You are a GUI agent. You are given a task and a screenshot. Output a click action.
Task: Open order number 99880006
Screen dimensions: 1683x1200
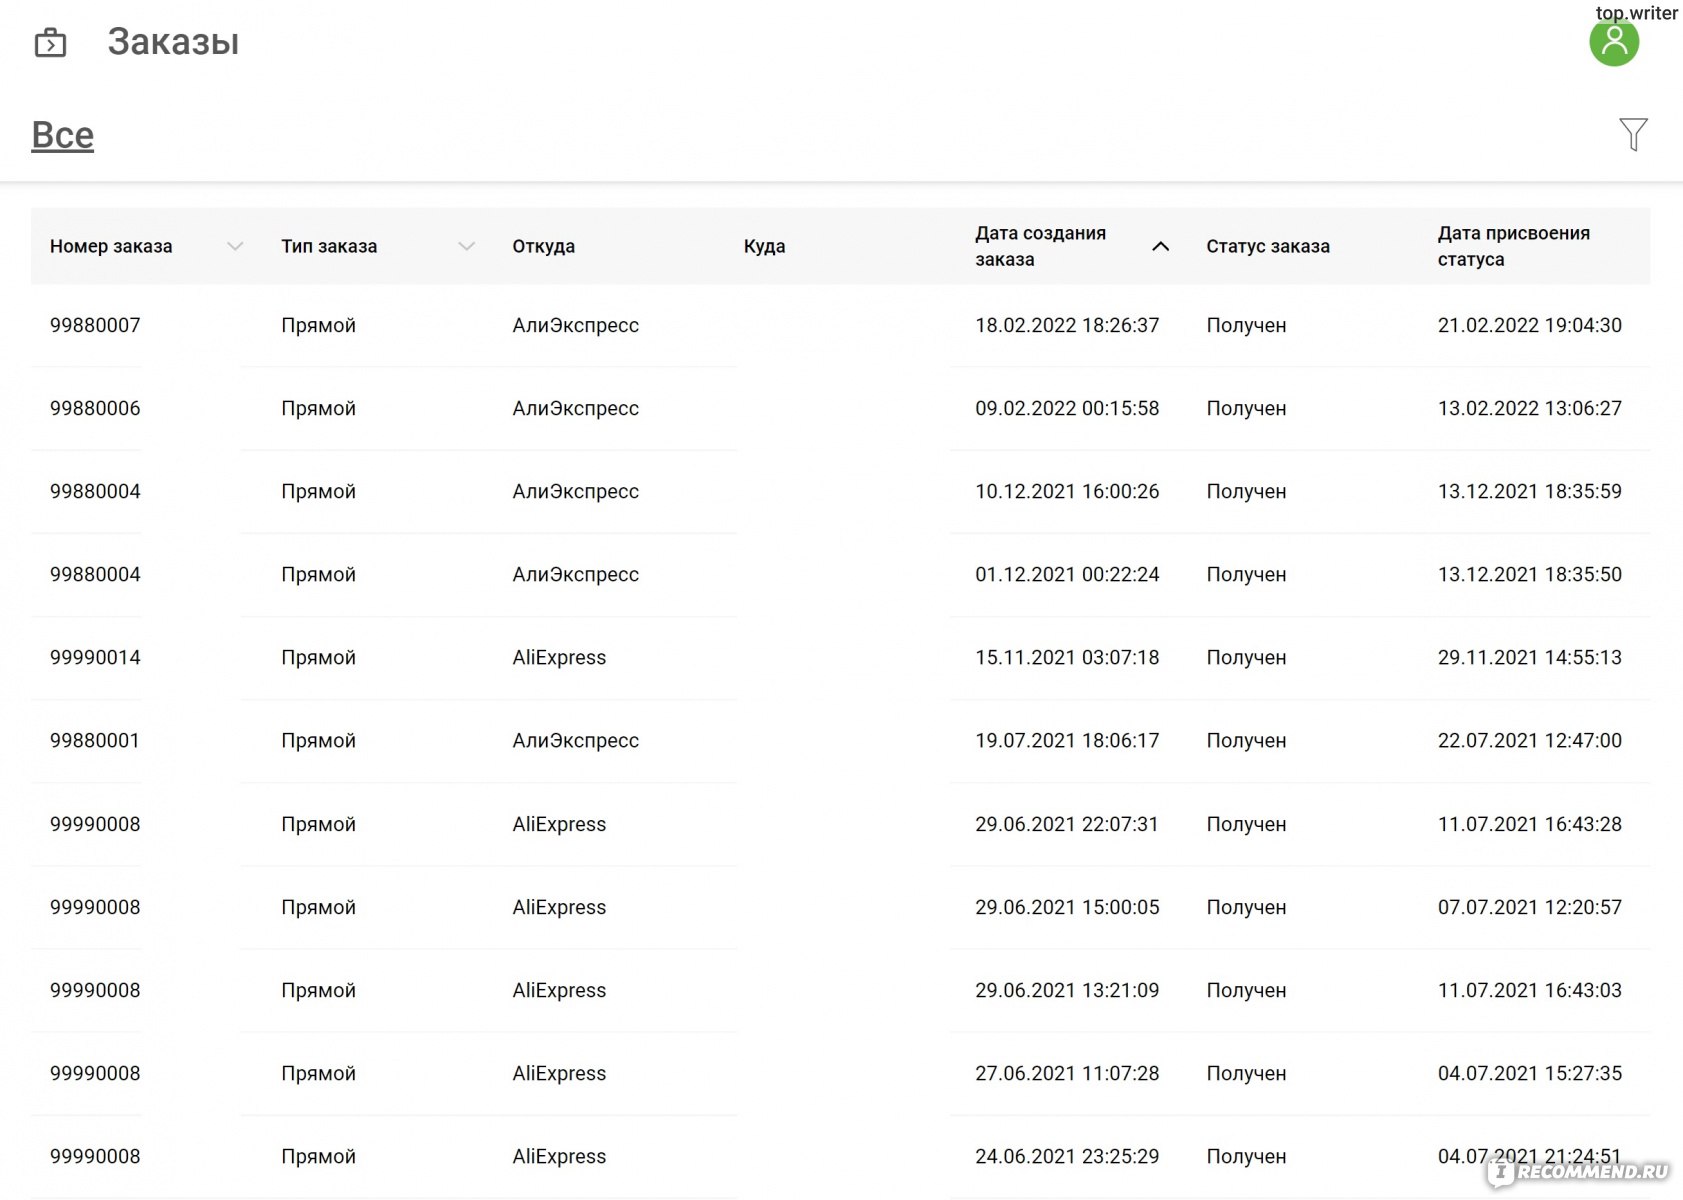point(95,408)
